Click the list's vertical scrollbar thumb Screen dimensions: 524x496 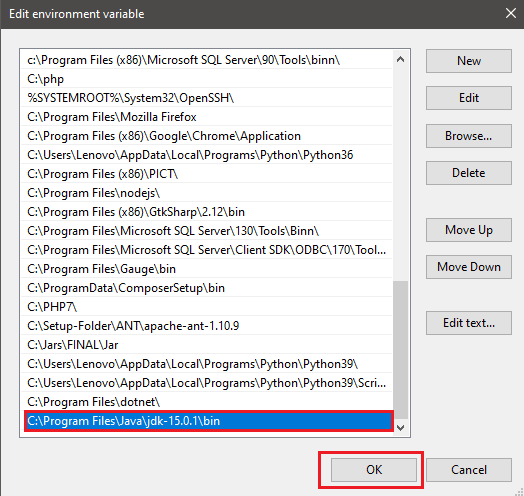tap(400, 350)
